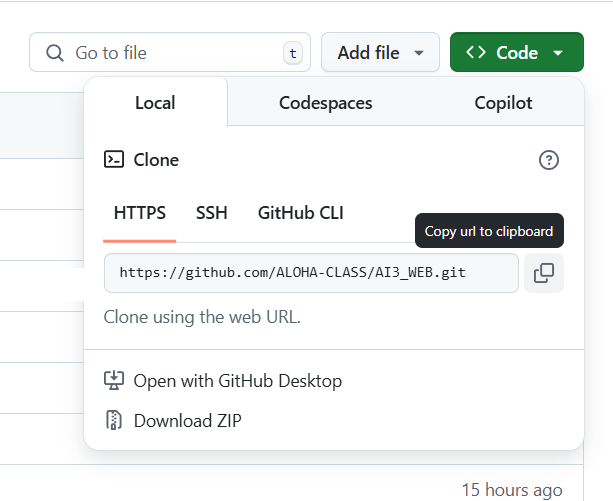Switch to the Codespaces tab
This screenshot has height=501, width=613.
pos(326,103)
